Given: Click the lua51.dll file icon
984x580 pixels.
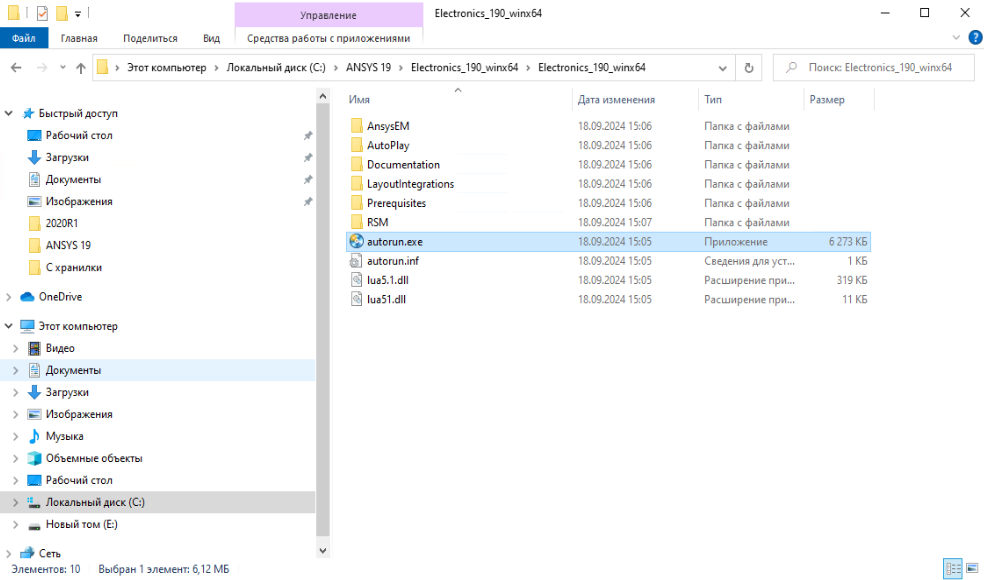Looking at the screenshot, I should pyautogui.click(x=356, y=299).
